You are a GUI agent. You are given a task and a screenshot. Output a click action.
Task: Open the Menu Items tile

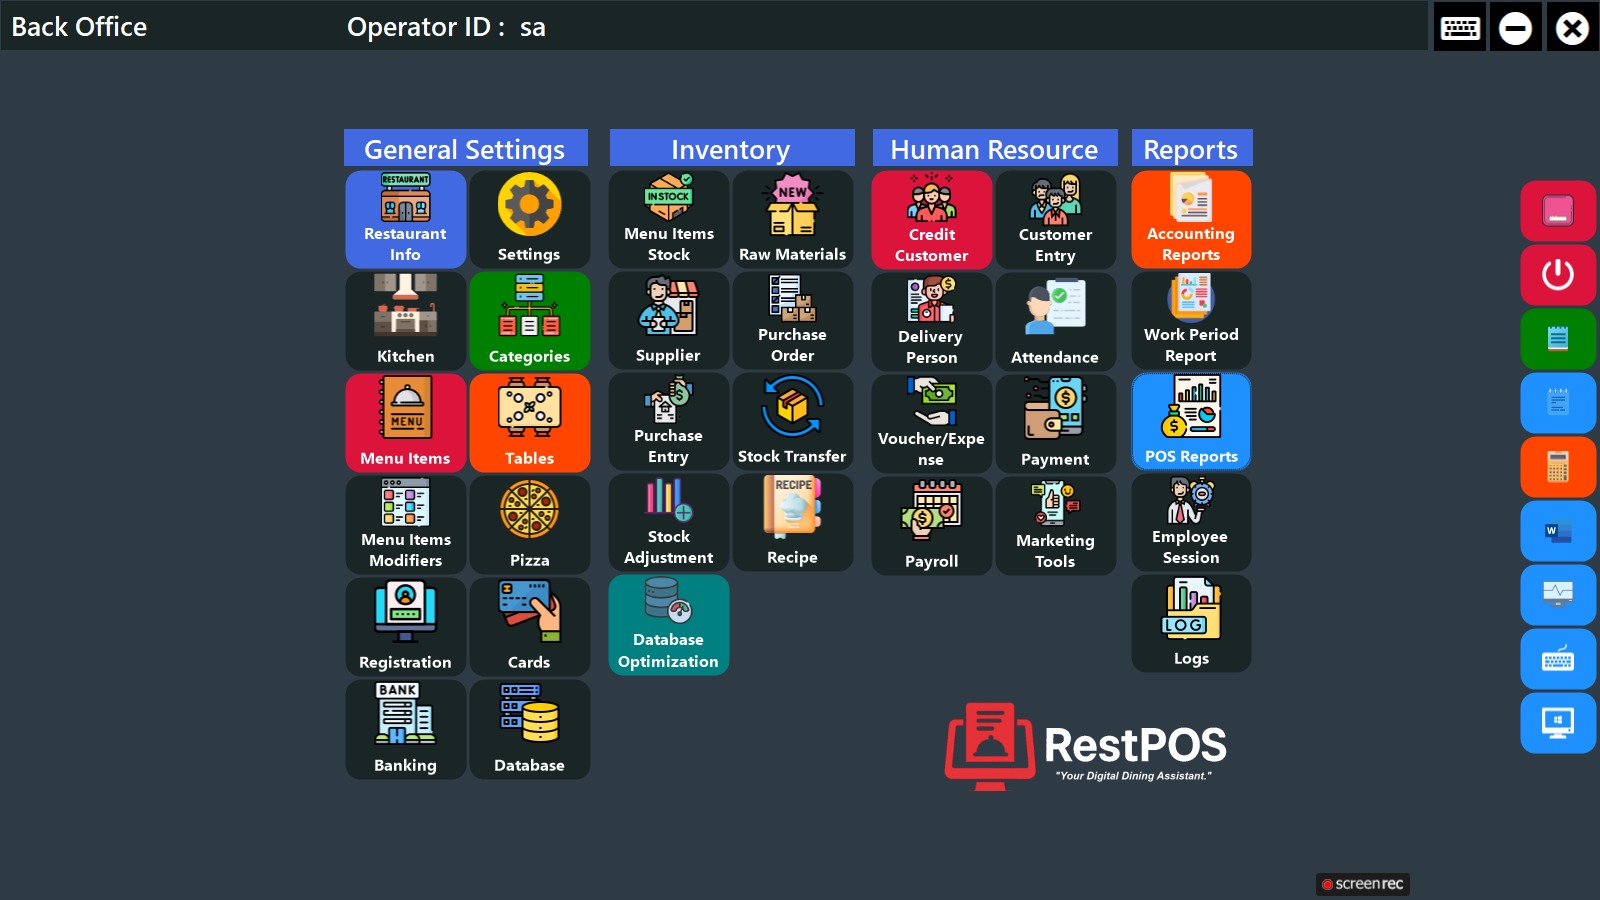(x=405, y=423)
